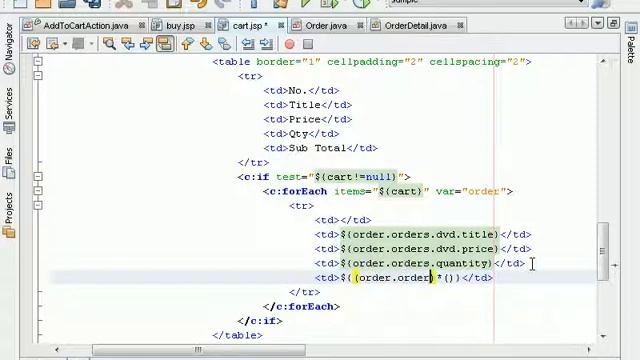
Task: Click vertical scrollbar up arrow
Action: tap(603, 61)
